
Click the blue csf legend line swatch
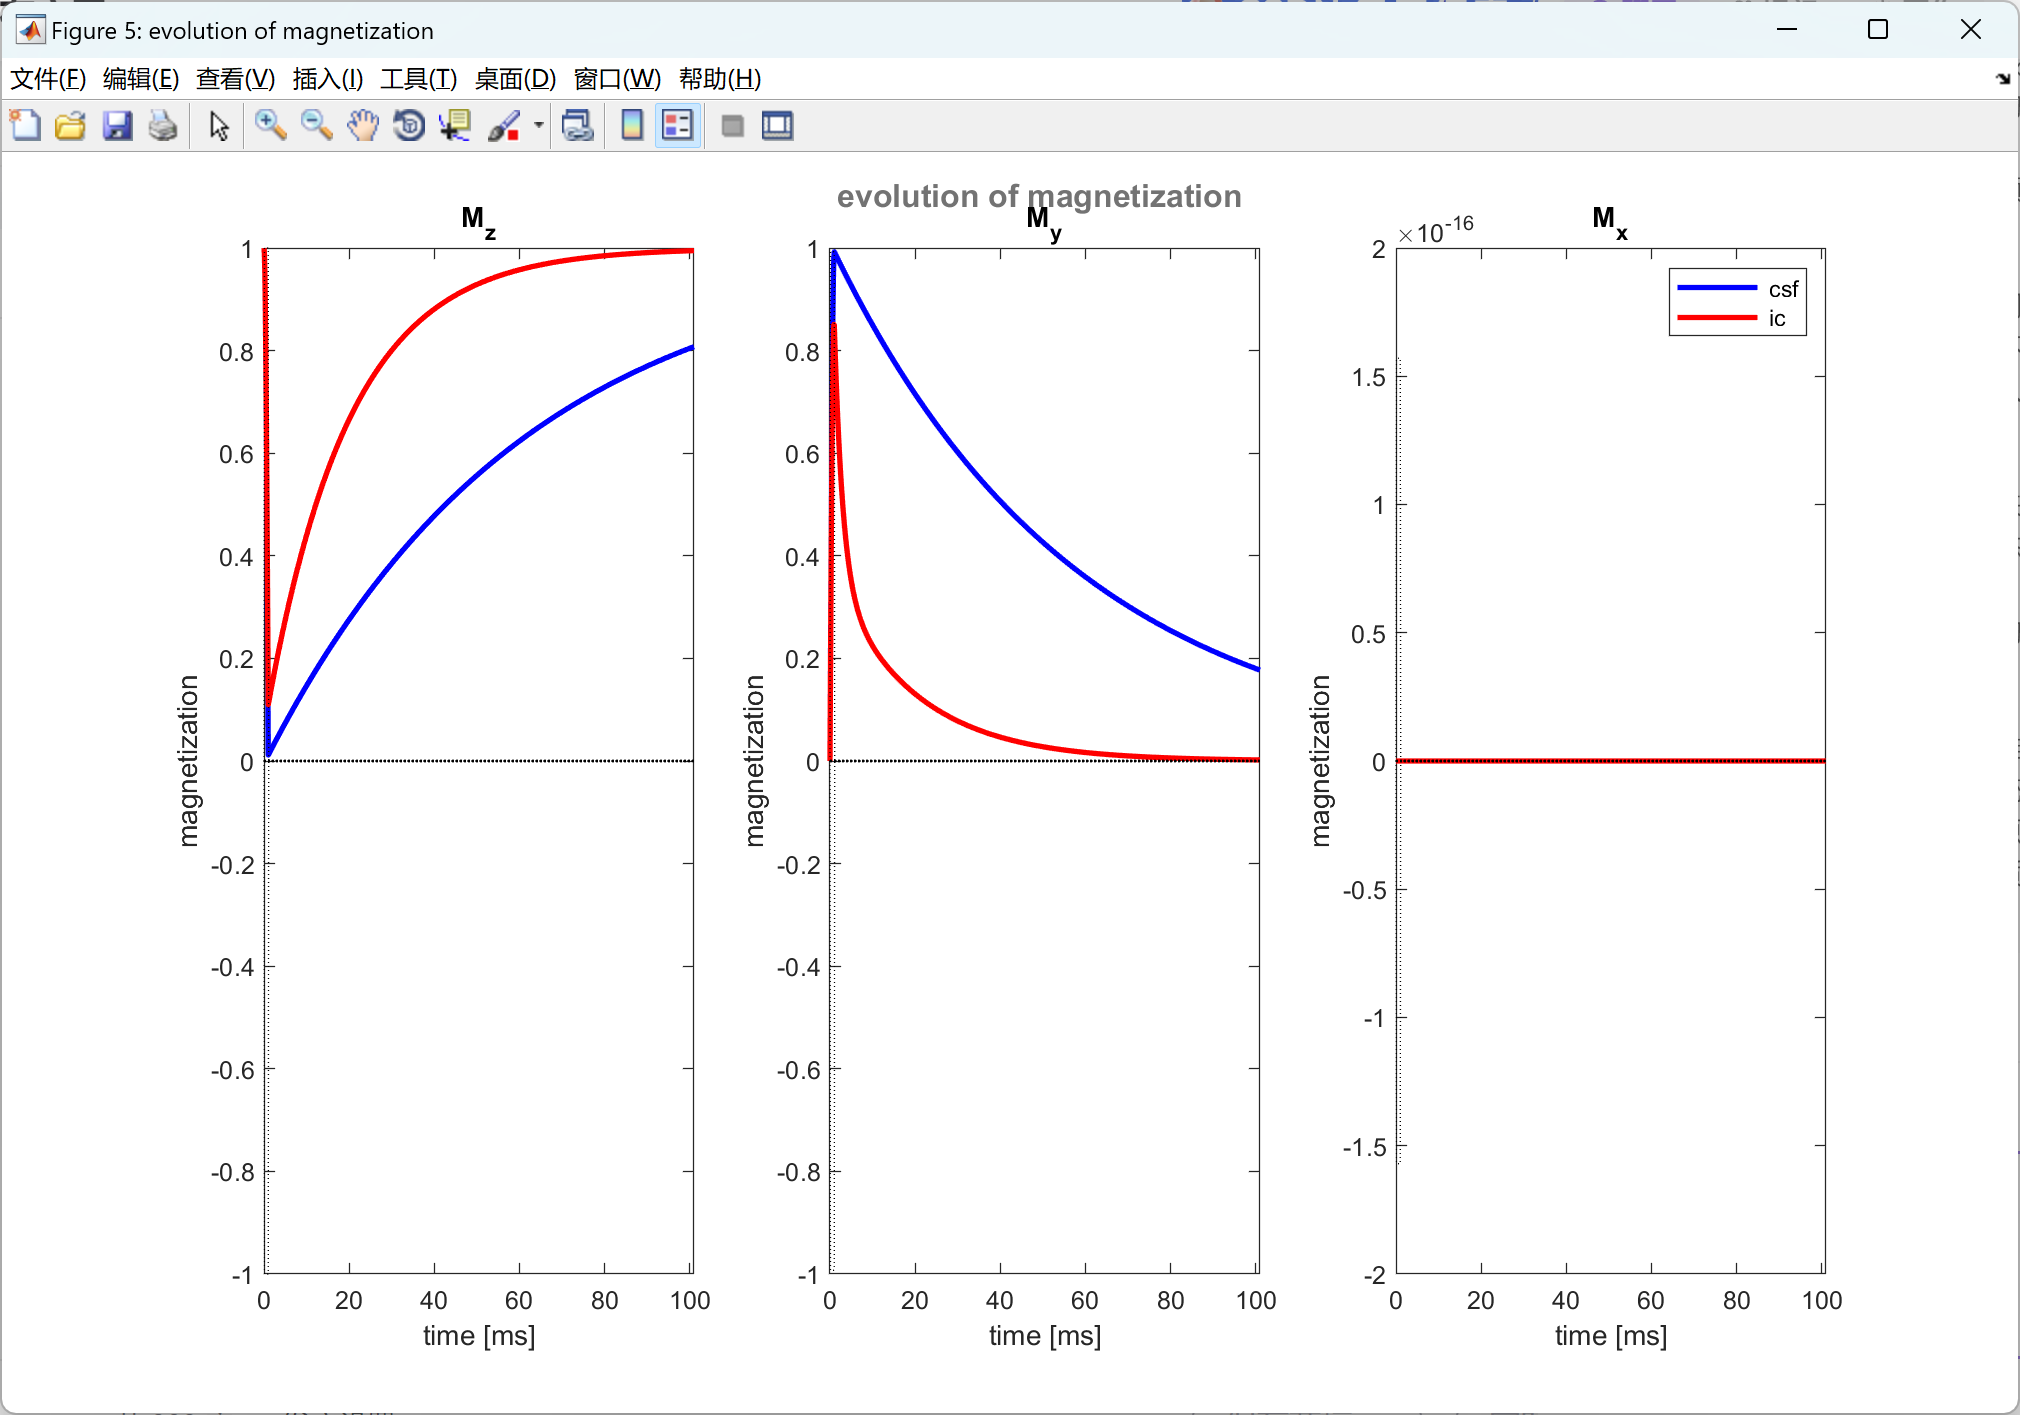(x=1716, y=289)
